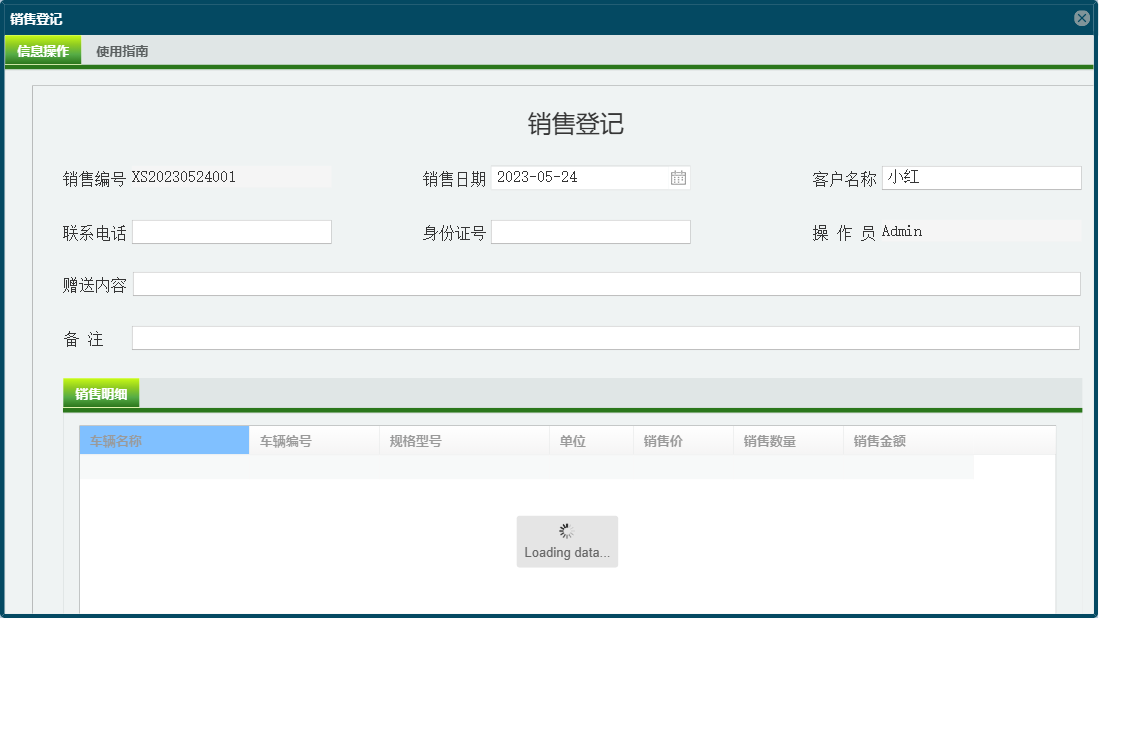The image size is (1134, 737).
Task: Sort by the 车辆编号 column
Action: tap(310, 440)
